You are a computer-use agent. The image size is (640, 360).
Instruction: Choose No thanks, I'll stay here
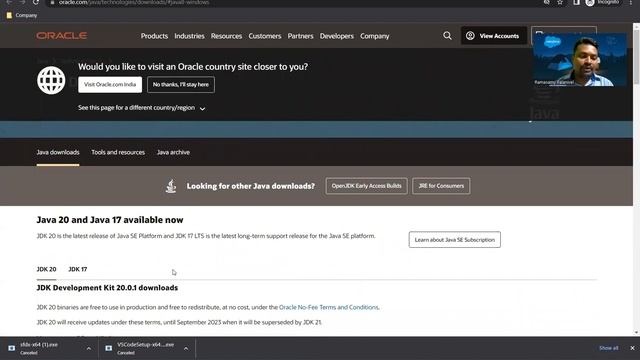(181, 84)
